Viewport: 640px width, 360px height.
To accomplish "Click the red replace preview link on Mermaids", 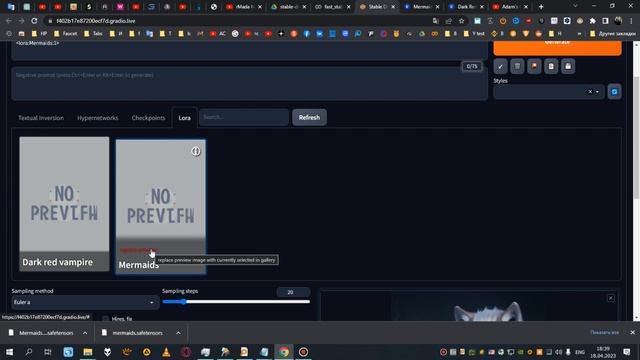I will 138,250.
